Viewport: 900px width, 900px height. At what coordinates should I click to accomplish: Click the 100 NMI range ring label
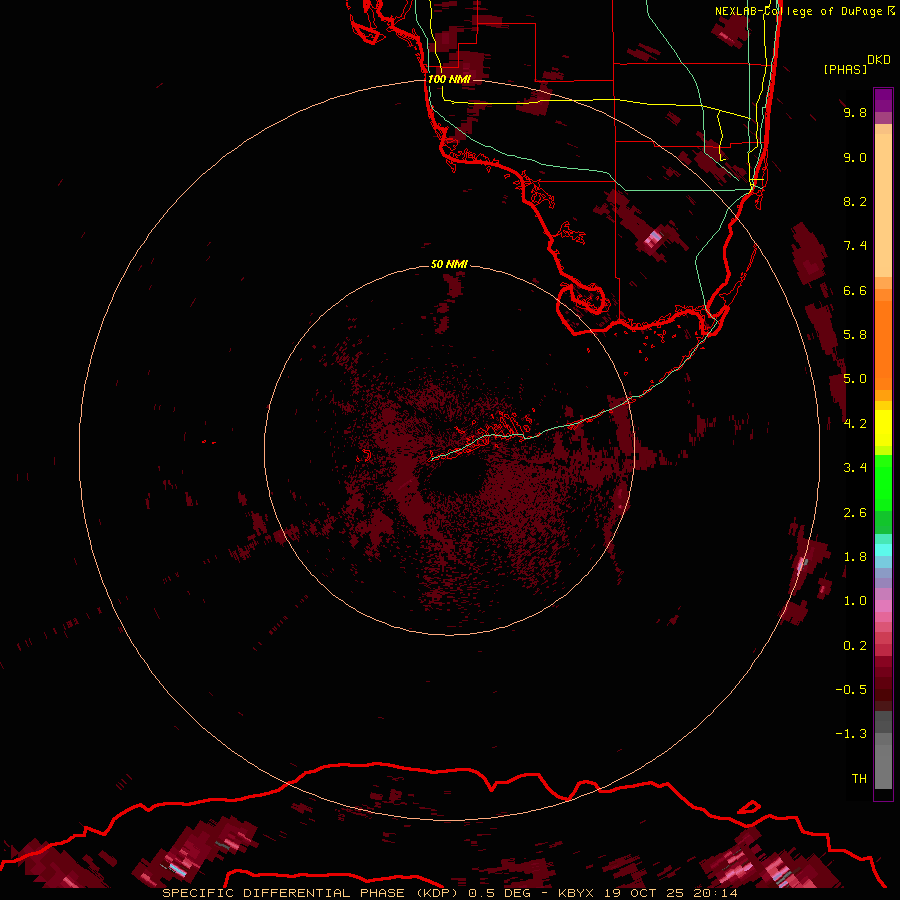coord(449,79)
